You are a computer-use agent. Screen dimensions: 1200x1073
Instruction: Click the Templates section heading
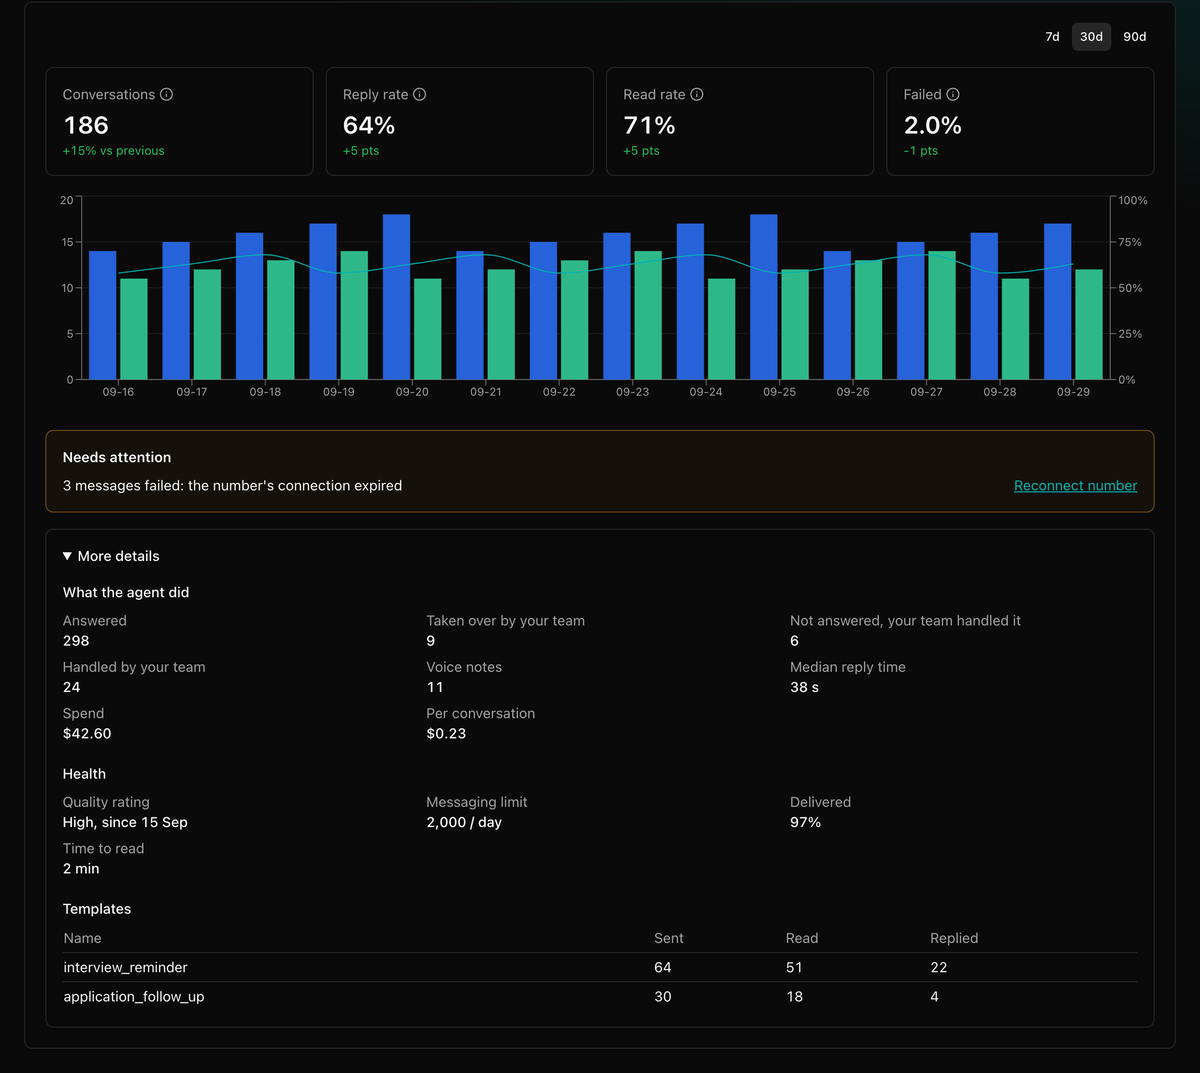97,909
